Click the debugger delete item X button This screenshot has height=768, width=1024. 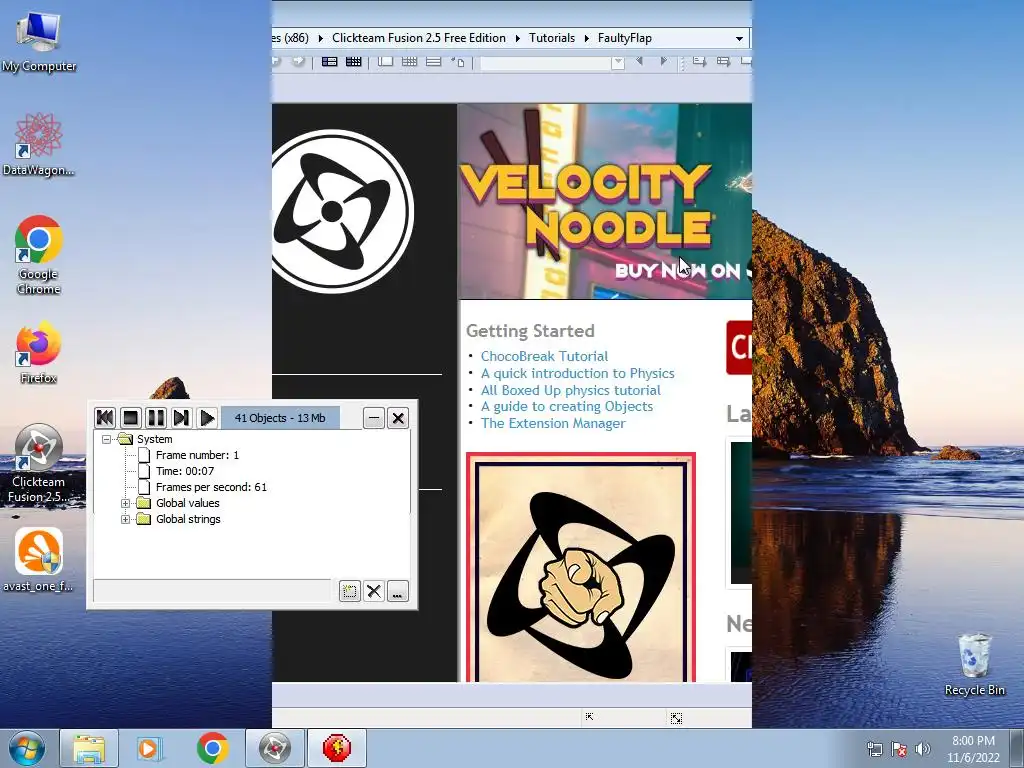pos(374,592)
